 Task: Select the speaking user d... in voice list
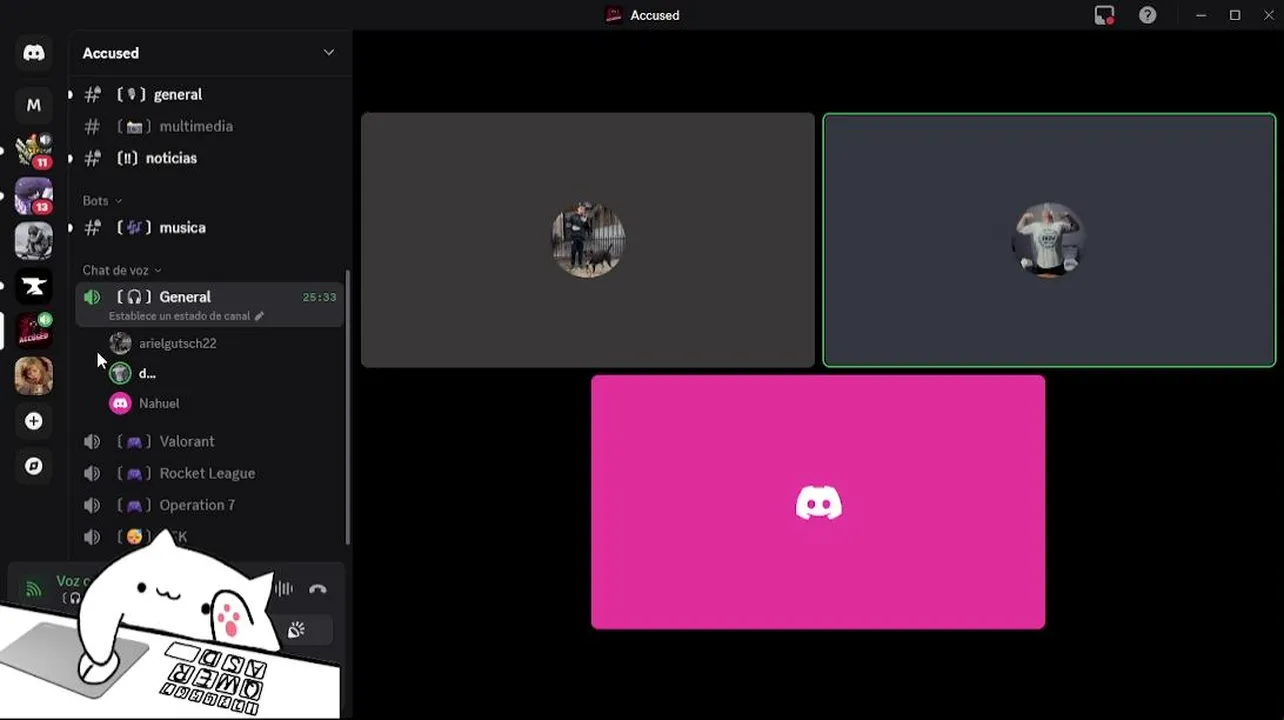tap(222, 373)
